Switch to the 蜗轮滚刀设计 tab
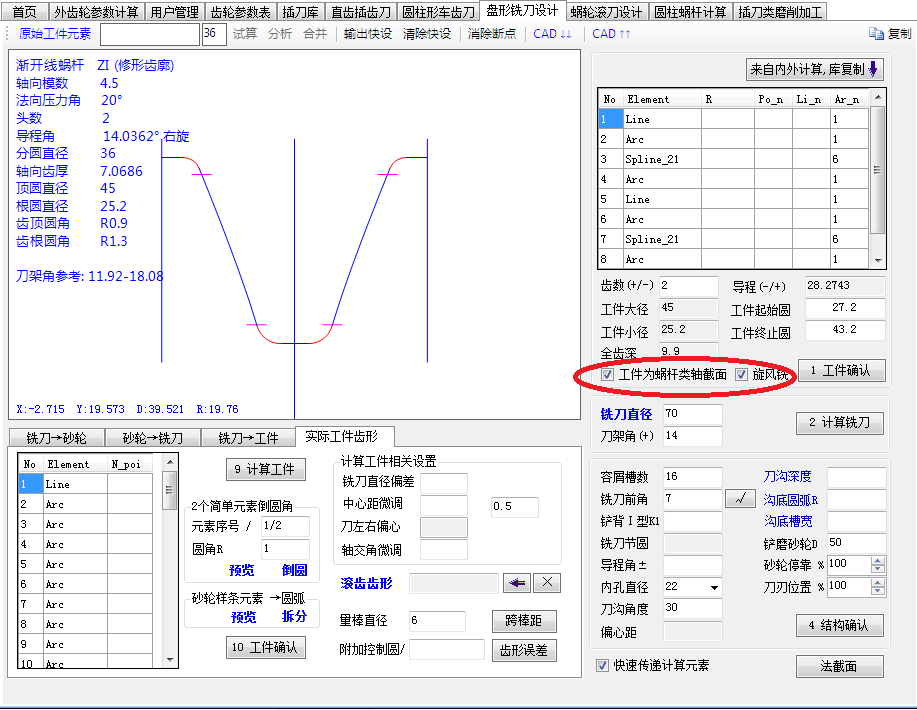 click(606, 13)
